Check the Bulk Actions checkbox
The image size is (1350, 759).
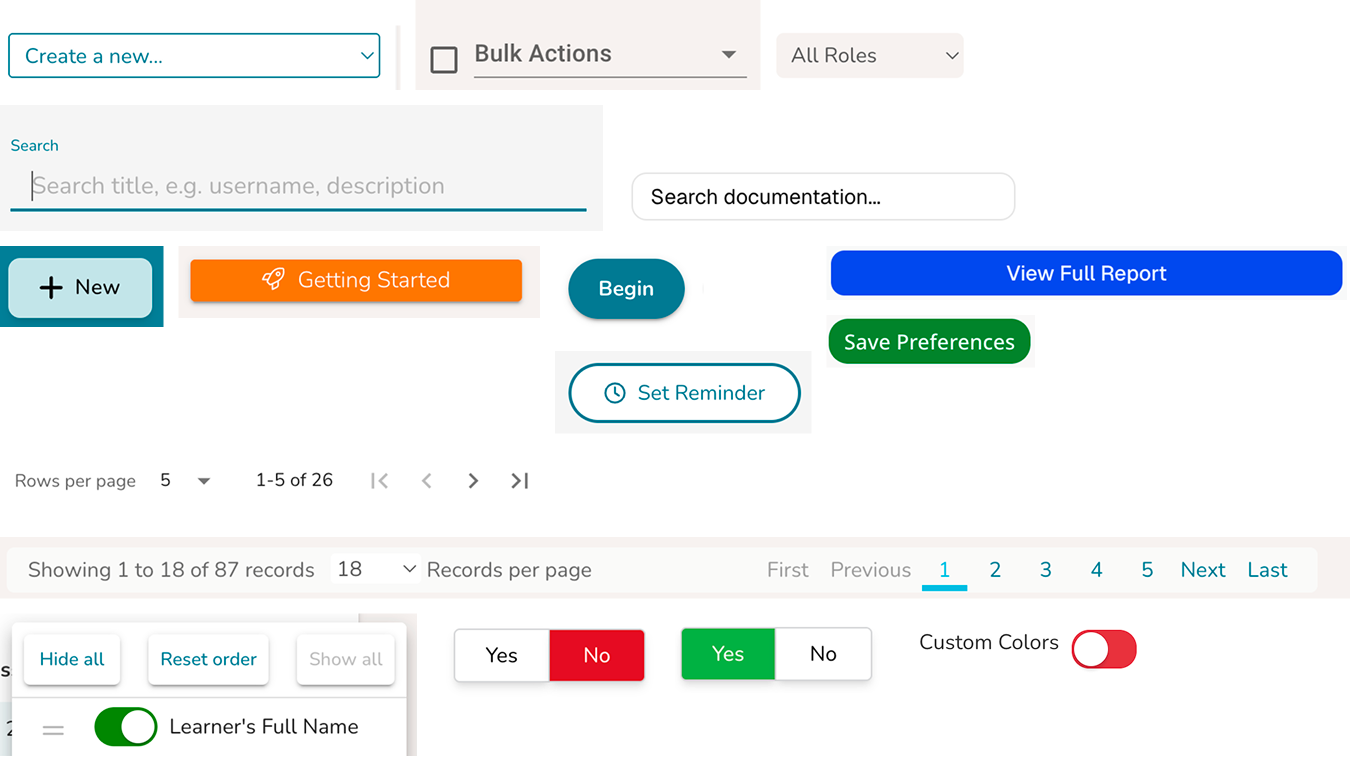[x=444, y=60]
